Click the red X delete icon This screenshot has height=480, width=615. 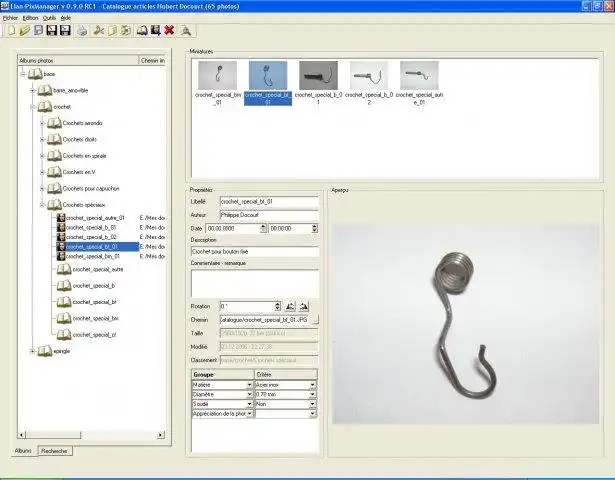(x=169, y=30)
